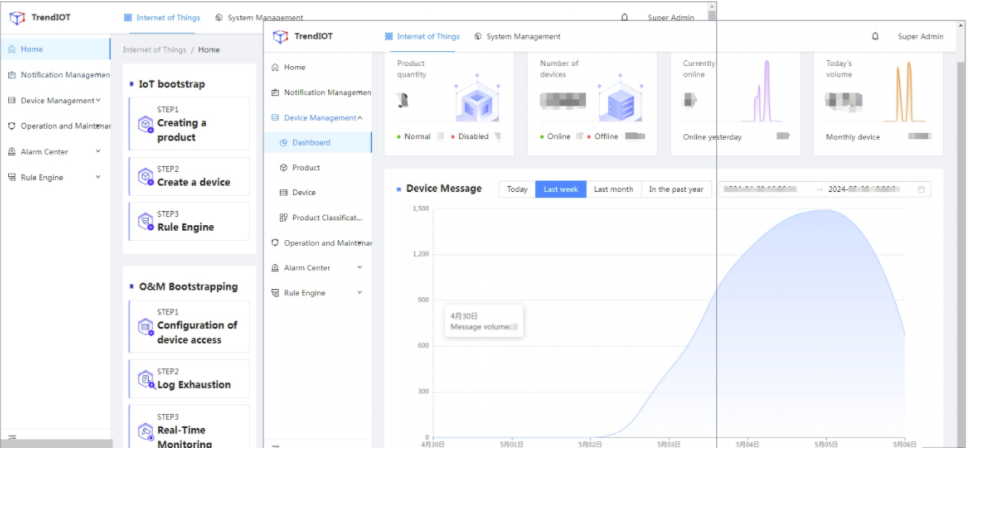Click the Create a device step icon
Screen dimensions: 982x506
[146, 177]
